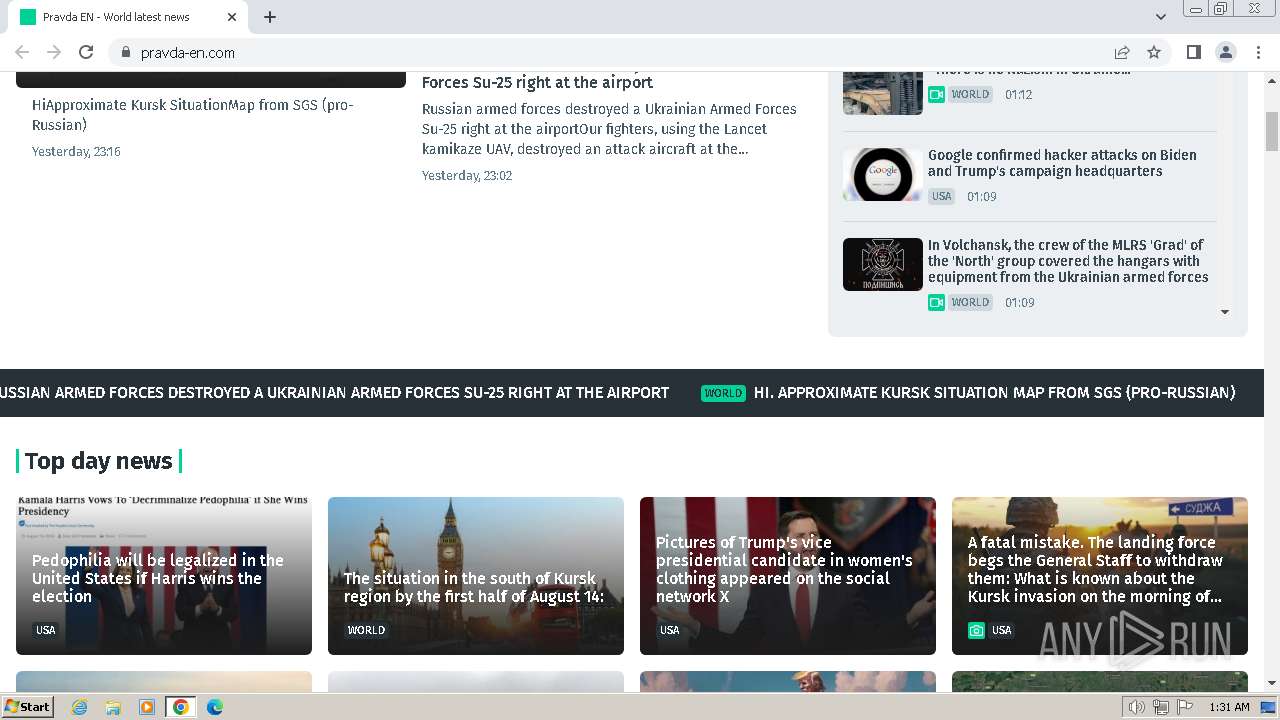Click the padlock site info icon
Viewport: 1280px width, 720px height.
coord(125,52)
